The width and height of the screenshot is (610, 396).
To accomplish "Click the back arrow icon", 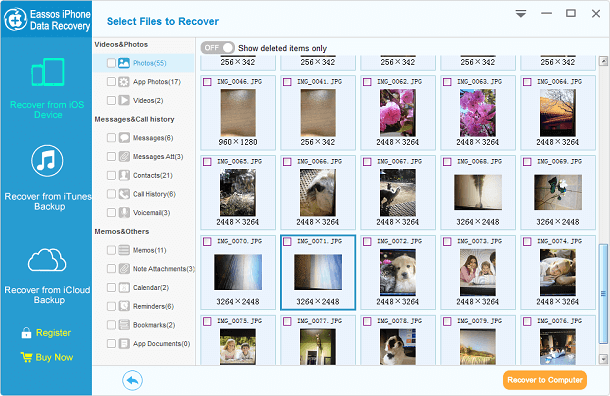I will 132,380.
